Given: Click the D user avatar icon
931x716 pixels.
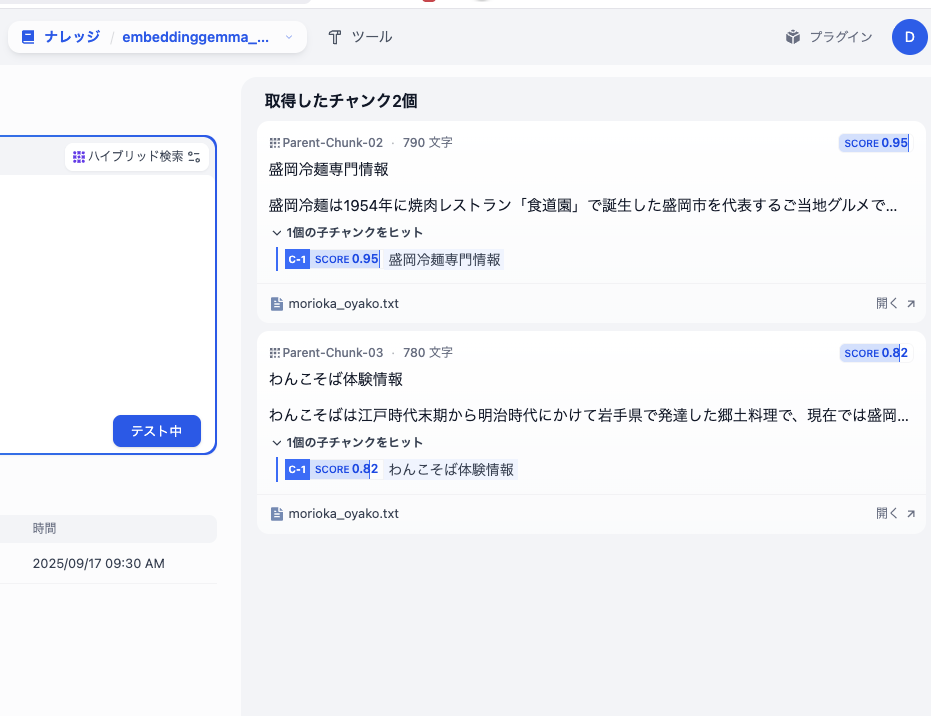Looking at the screenshot, I should [x=908, y=37].
